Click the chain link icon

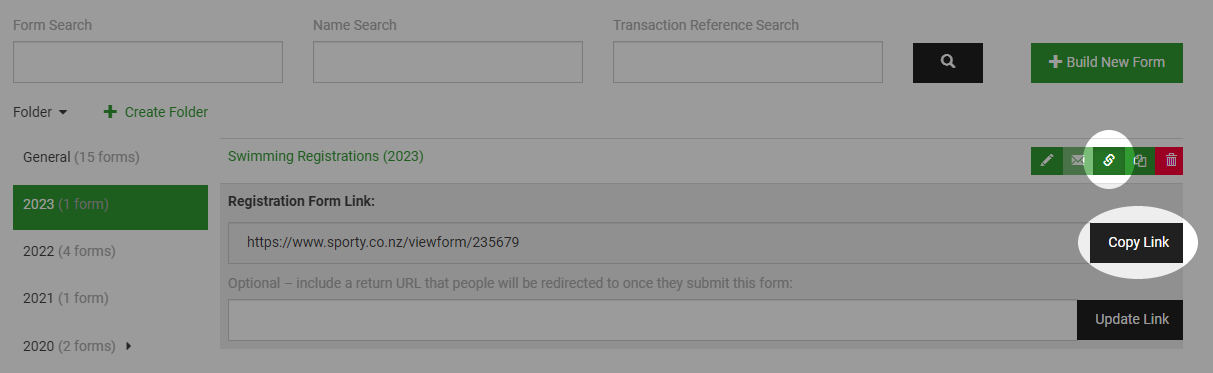(x=1108, y=160)
